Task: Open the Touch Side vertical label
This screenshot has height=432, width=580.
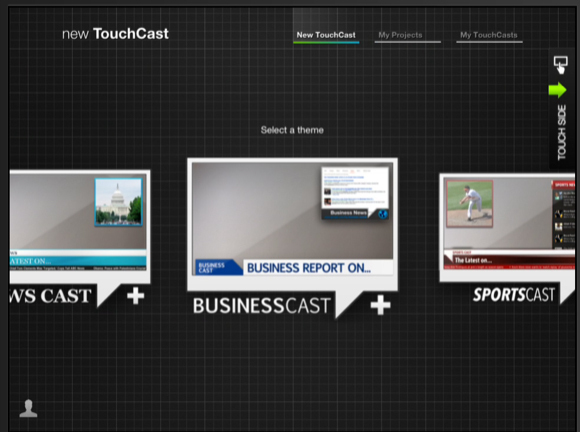Action: pos(562,132)
